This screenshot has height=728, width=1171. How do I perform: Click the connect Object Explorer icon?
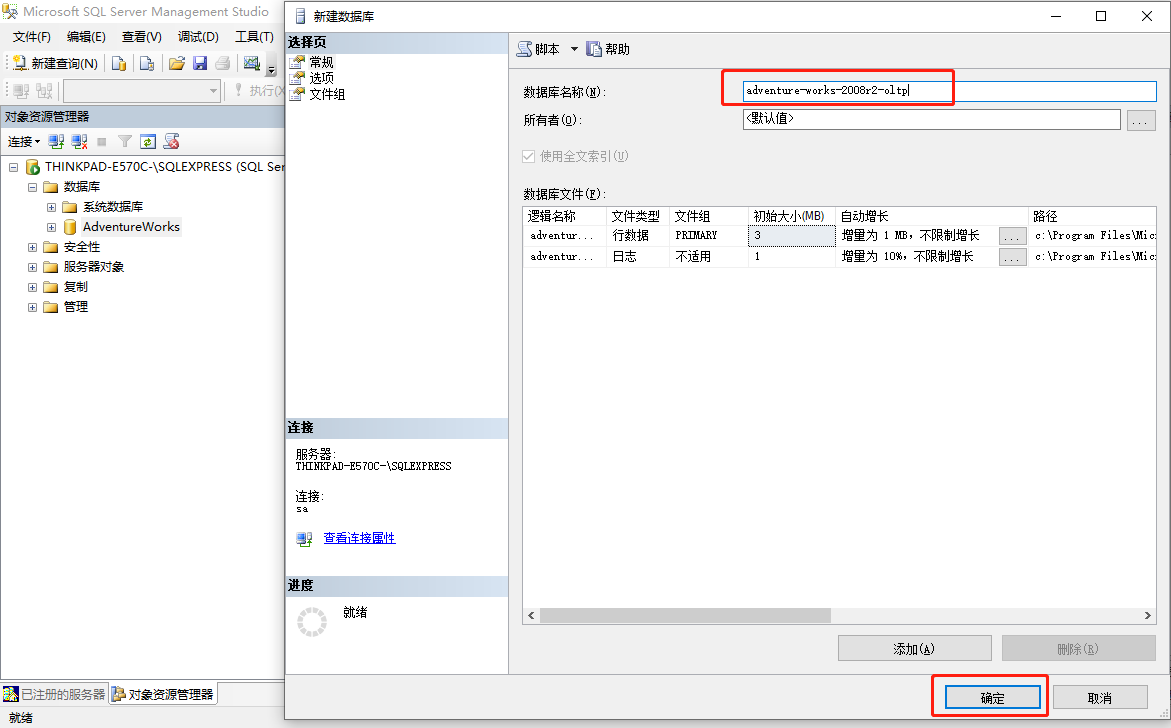pos(56,142)
